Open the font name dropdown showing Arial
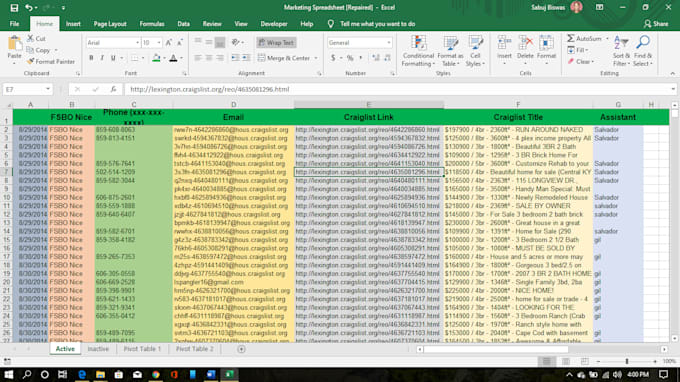680x382 pixels. 137,42
